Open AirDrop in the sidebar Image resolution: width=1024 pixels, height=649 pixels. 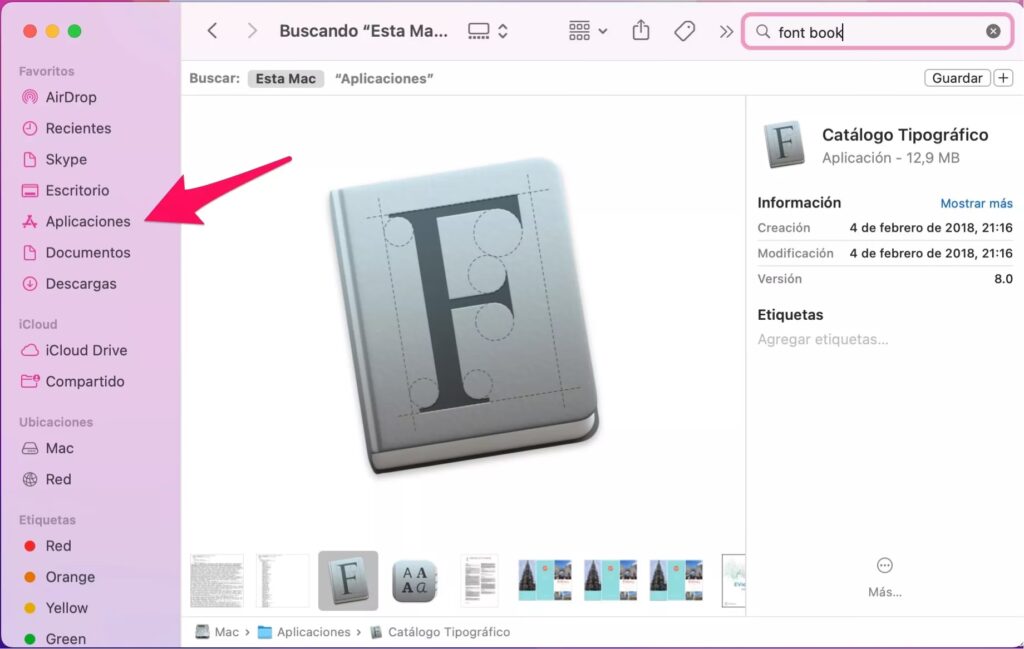(70, 97)
